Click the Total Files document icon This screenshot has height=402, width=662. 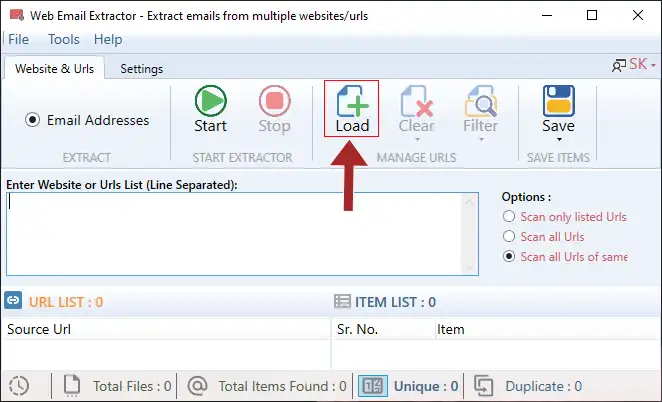71,386
